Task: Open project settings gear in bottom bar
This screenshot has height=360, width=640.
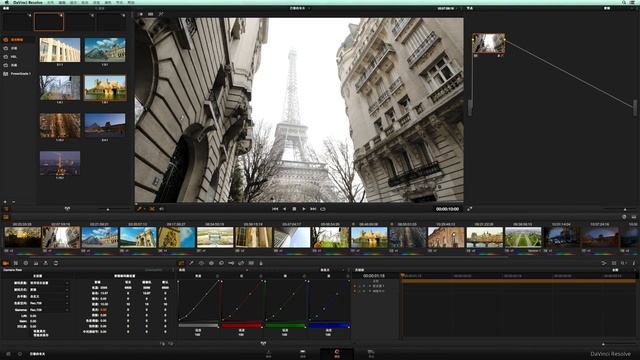Action: pyautogui.click(x=20, y=354)
